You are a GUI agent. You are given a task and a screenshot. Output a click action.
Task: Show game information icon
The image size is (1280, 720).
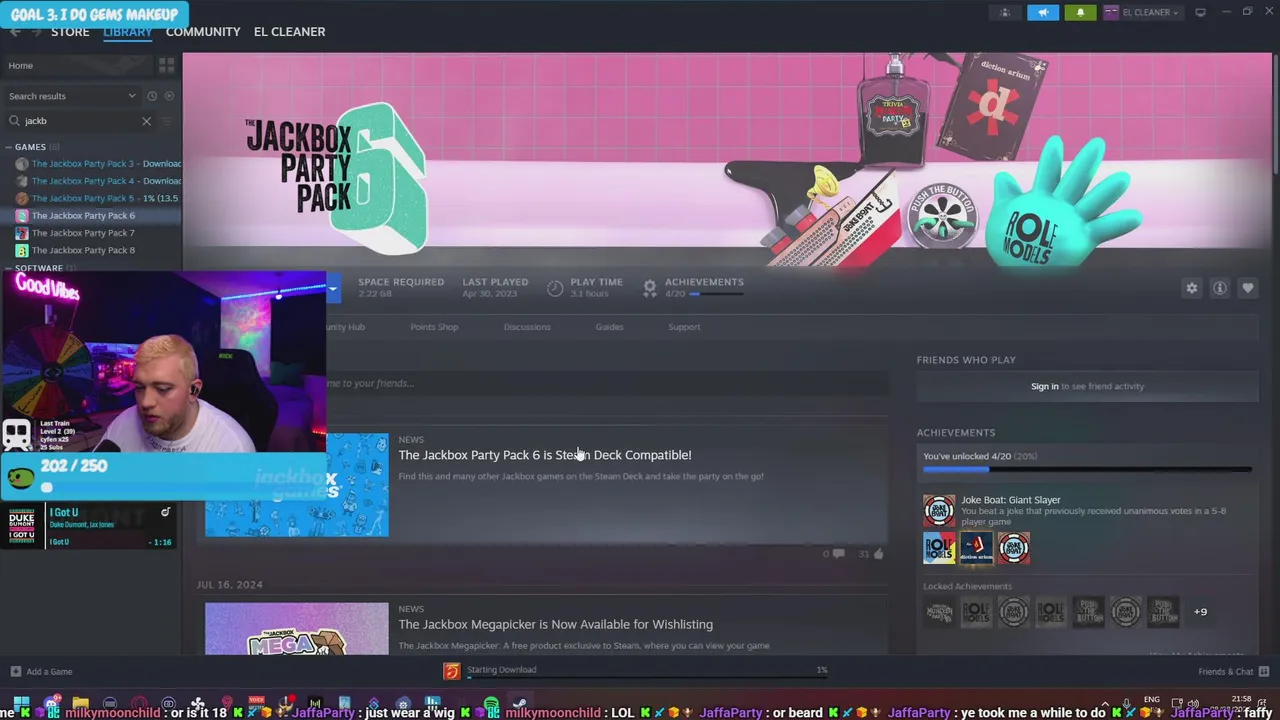[x=1220, y=288]
